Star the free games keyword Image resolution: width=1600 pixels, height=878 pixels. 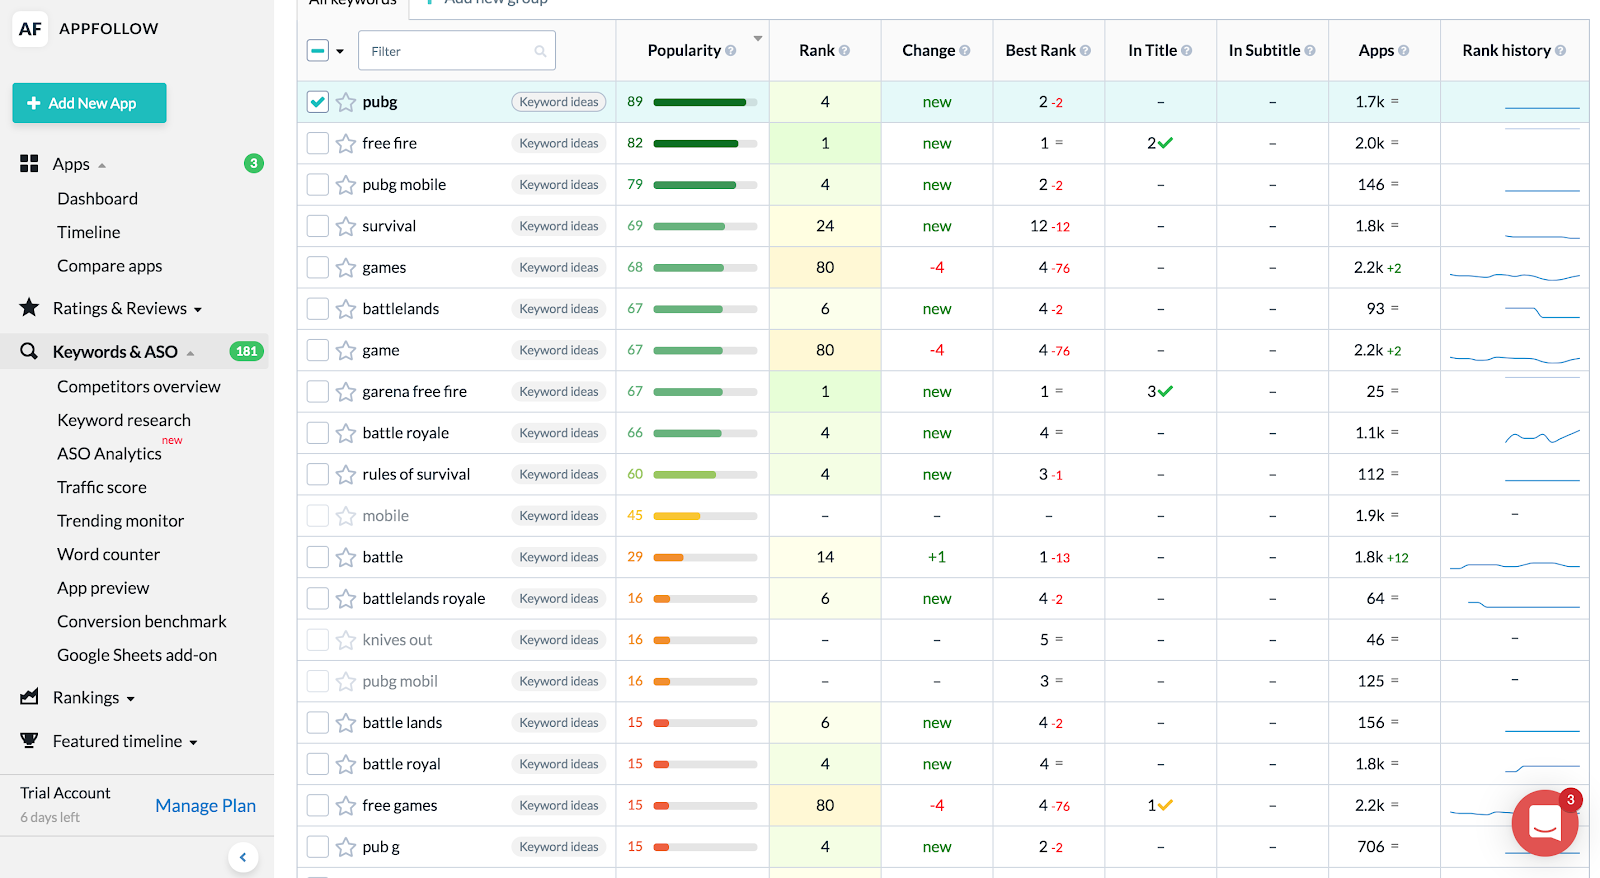point(346,806)
